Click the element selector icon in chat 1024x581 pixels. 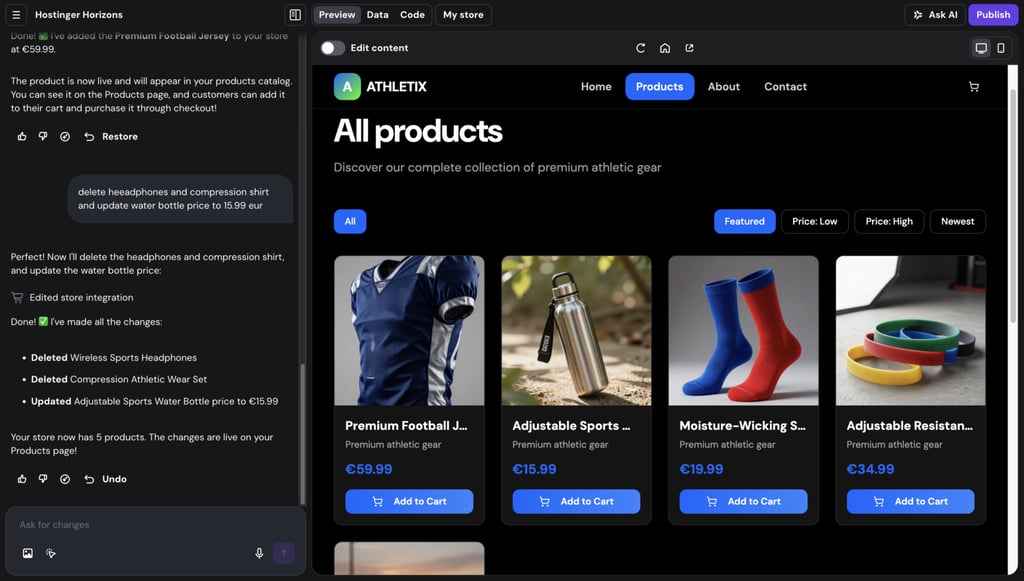point(51,553)
